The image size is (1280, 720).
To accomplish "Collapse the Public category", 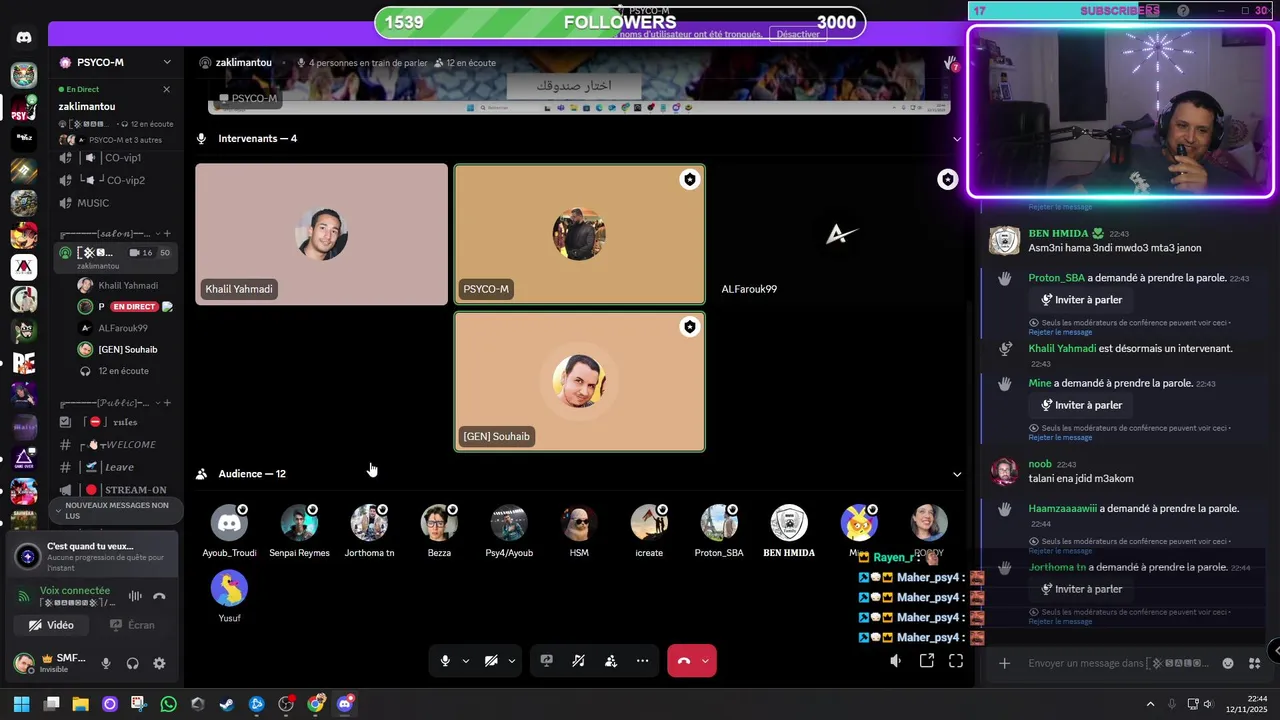I will [x=104, y=403].
